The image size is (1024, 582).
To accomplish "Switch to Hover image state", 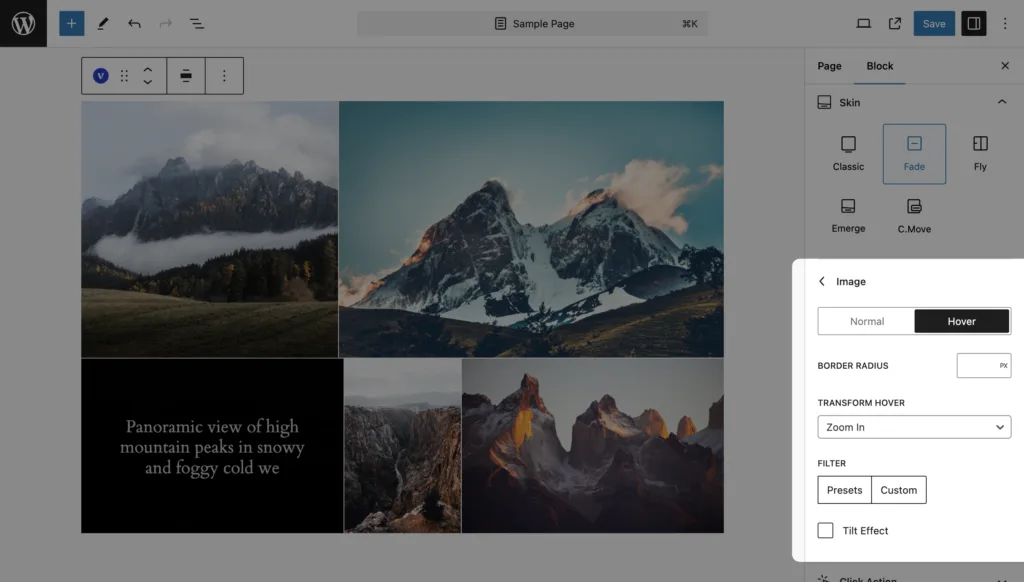I will pyautogui.click(x=961, y=321).
